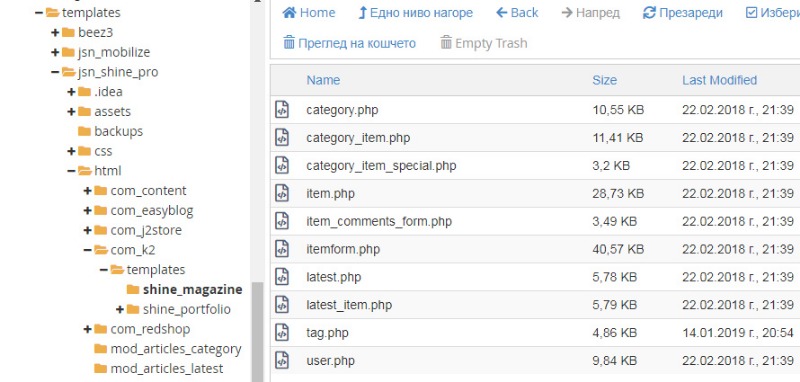Select file name latest_item.php
The height and width of the screenshot is (382, 800).
click(x=349, y=304)
